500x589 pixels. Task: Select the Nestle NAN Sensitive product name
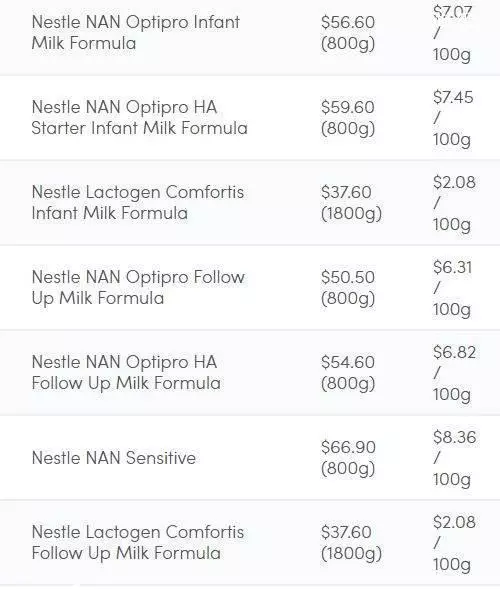click(x=113, y=458)
